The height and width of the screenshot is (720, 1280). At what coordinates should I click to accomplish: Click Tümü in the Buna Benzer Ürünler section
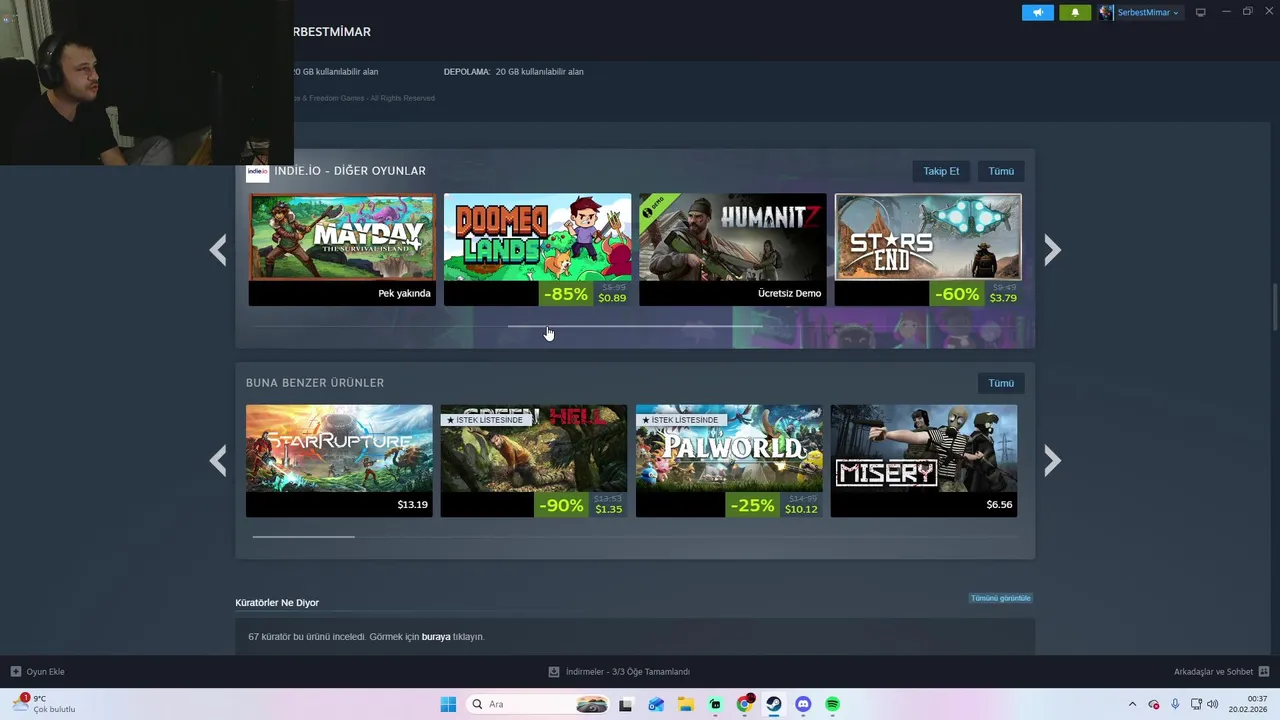(x=1001, y=383)
